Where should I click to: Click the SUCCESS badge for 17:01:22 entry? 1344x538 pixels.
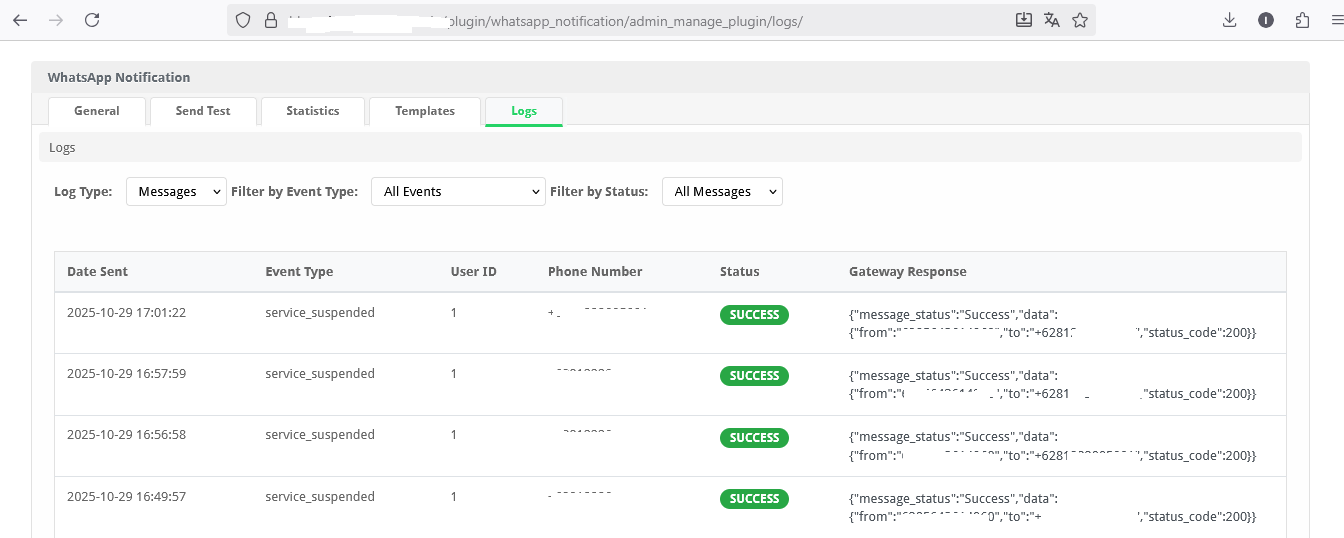point(754,315)
